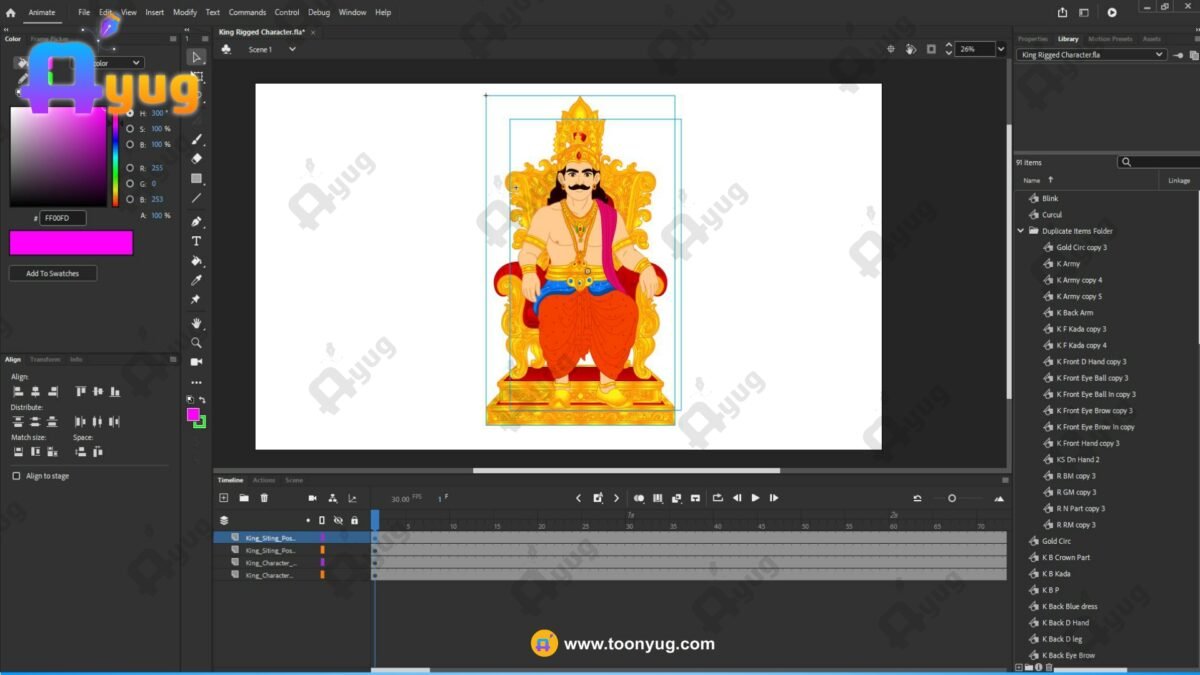The height and width of the screenshot is (675, 1200).
Task: Step forward one frame in Timeline
Action: pos(774,498)
